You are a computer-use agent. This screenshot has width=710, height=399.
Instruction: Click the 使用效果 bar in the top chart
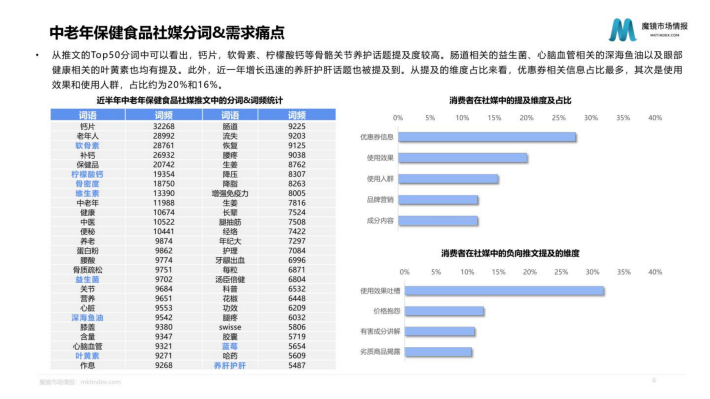(463, 158)
